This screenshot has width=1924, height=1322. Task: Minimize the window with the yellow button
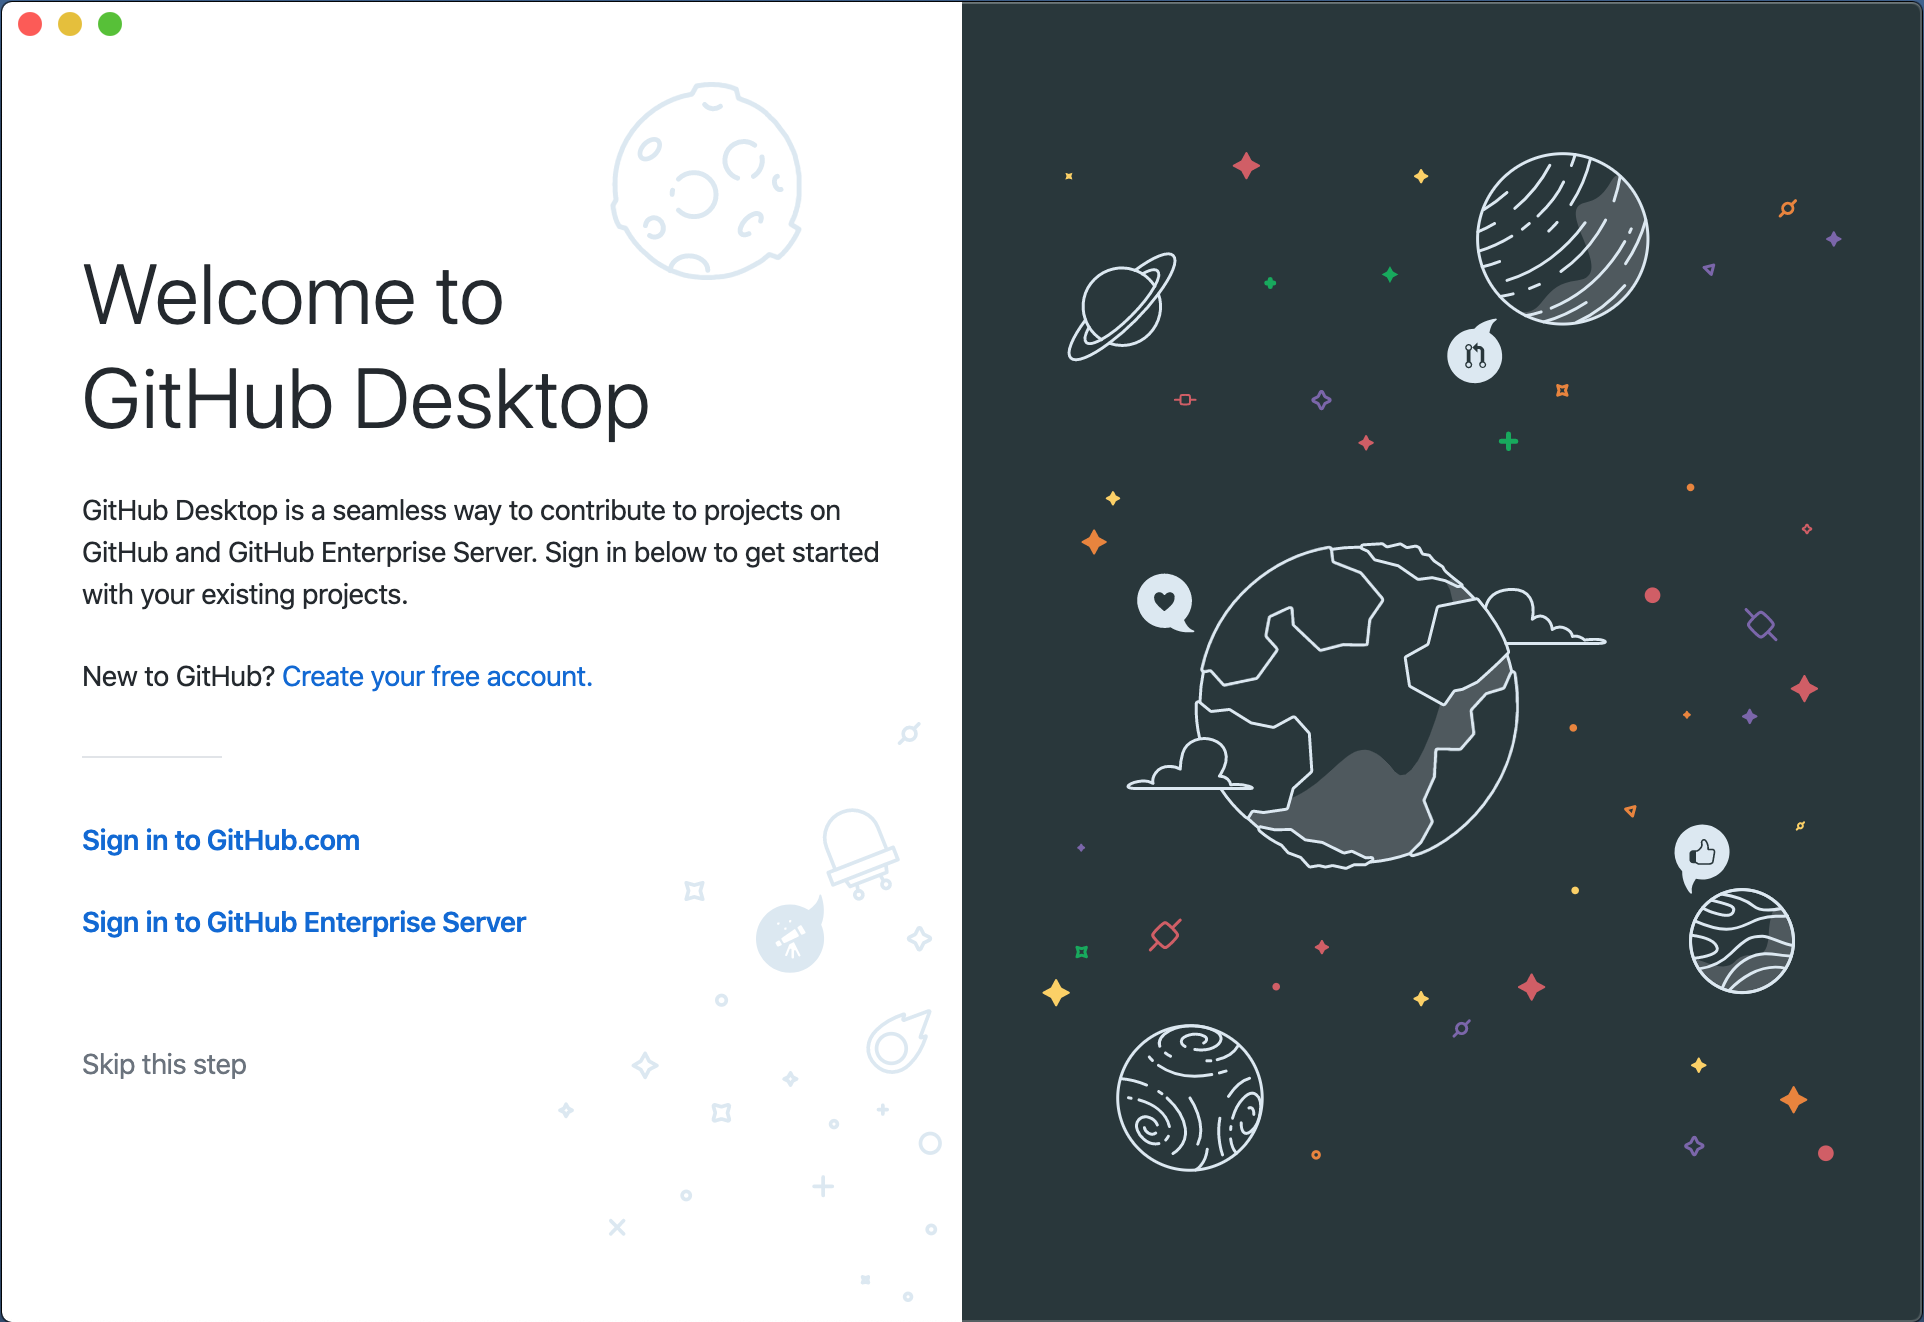70,24
